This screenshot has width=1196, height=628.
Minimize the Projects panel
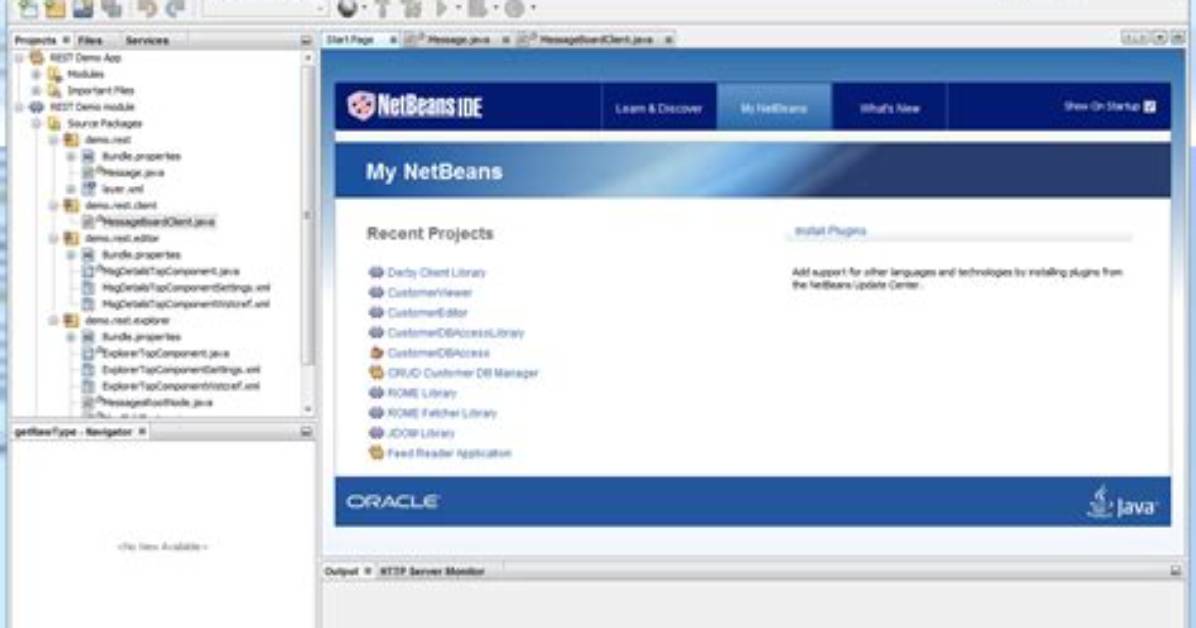pos(306,40)
